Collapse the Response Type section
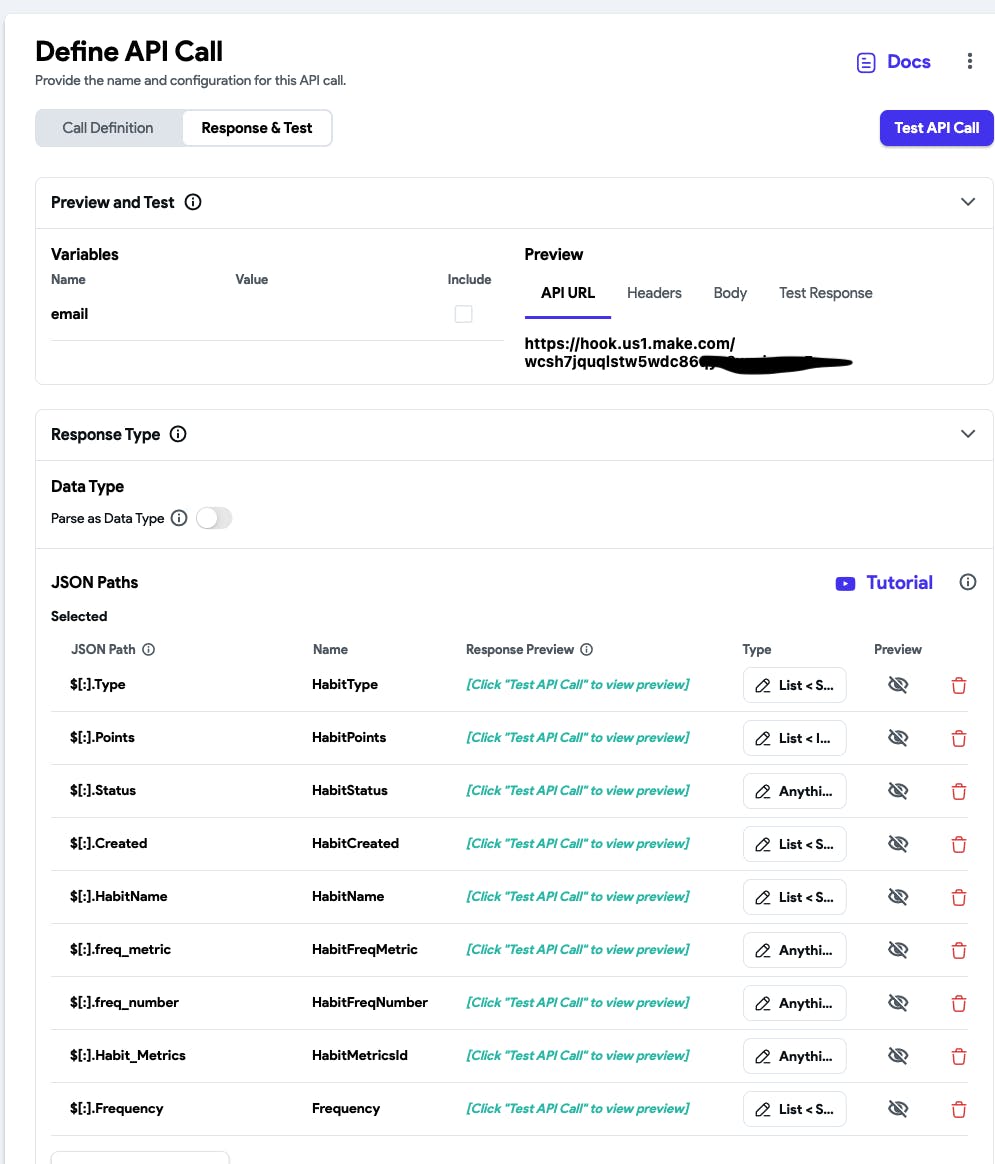Viewport: 995px width, 1164px height. pos(967,434)
